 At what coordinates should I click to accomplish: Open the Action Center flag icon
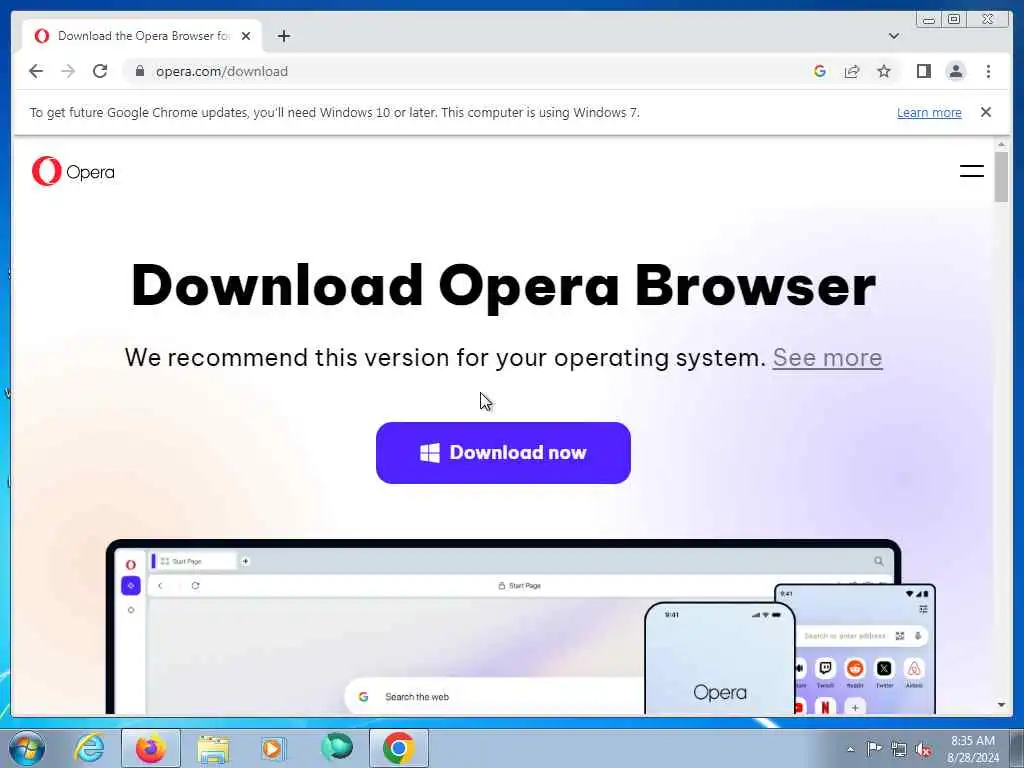coord(874,749)
